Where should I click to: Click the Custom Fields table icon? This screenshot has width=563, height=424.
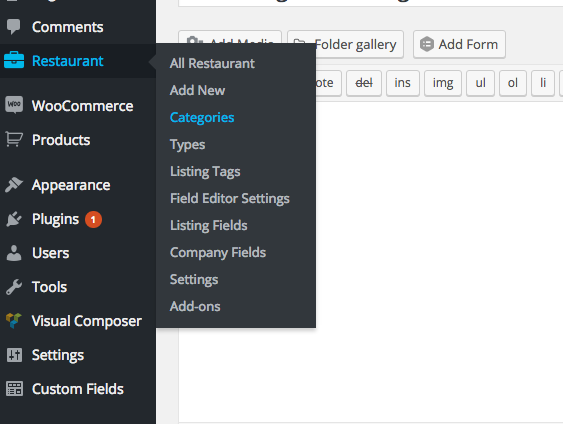coord(14,389)
